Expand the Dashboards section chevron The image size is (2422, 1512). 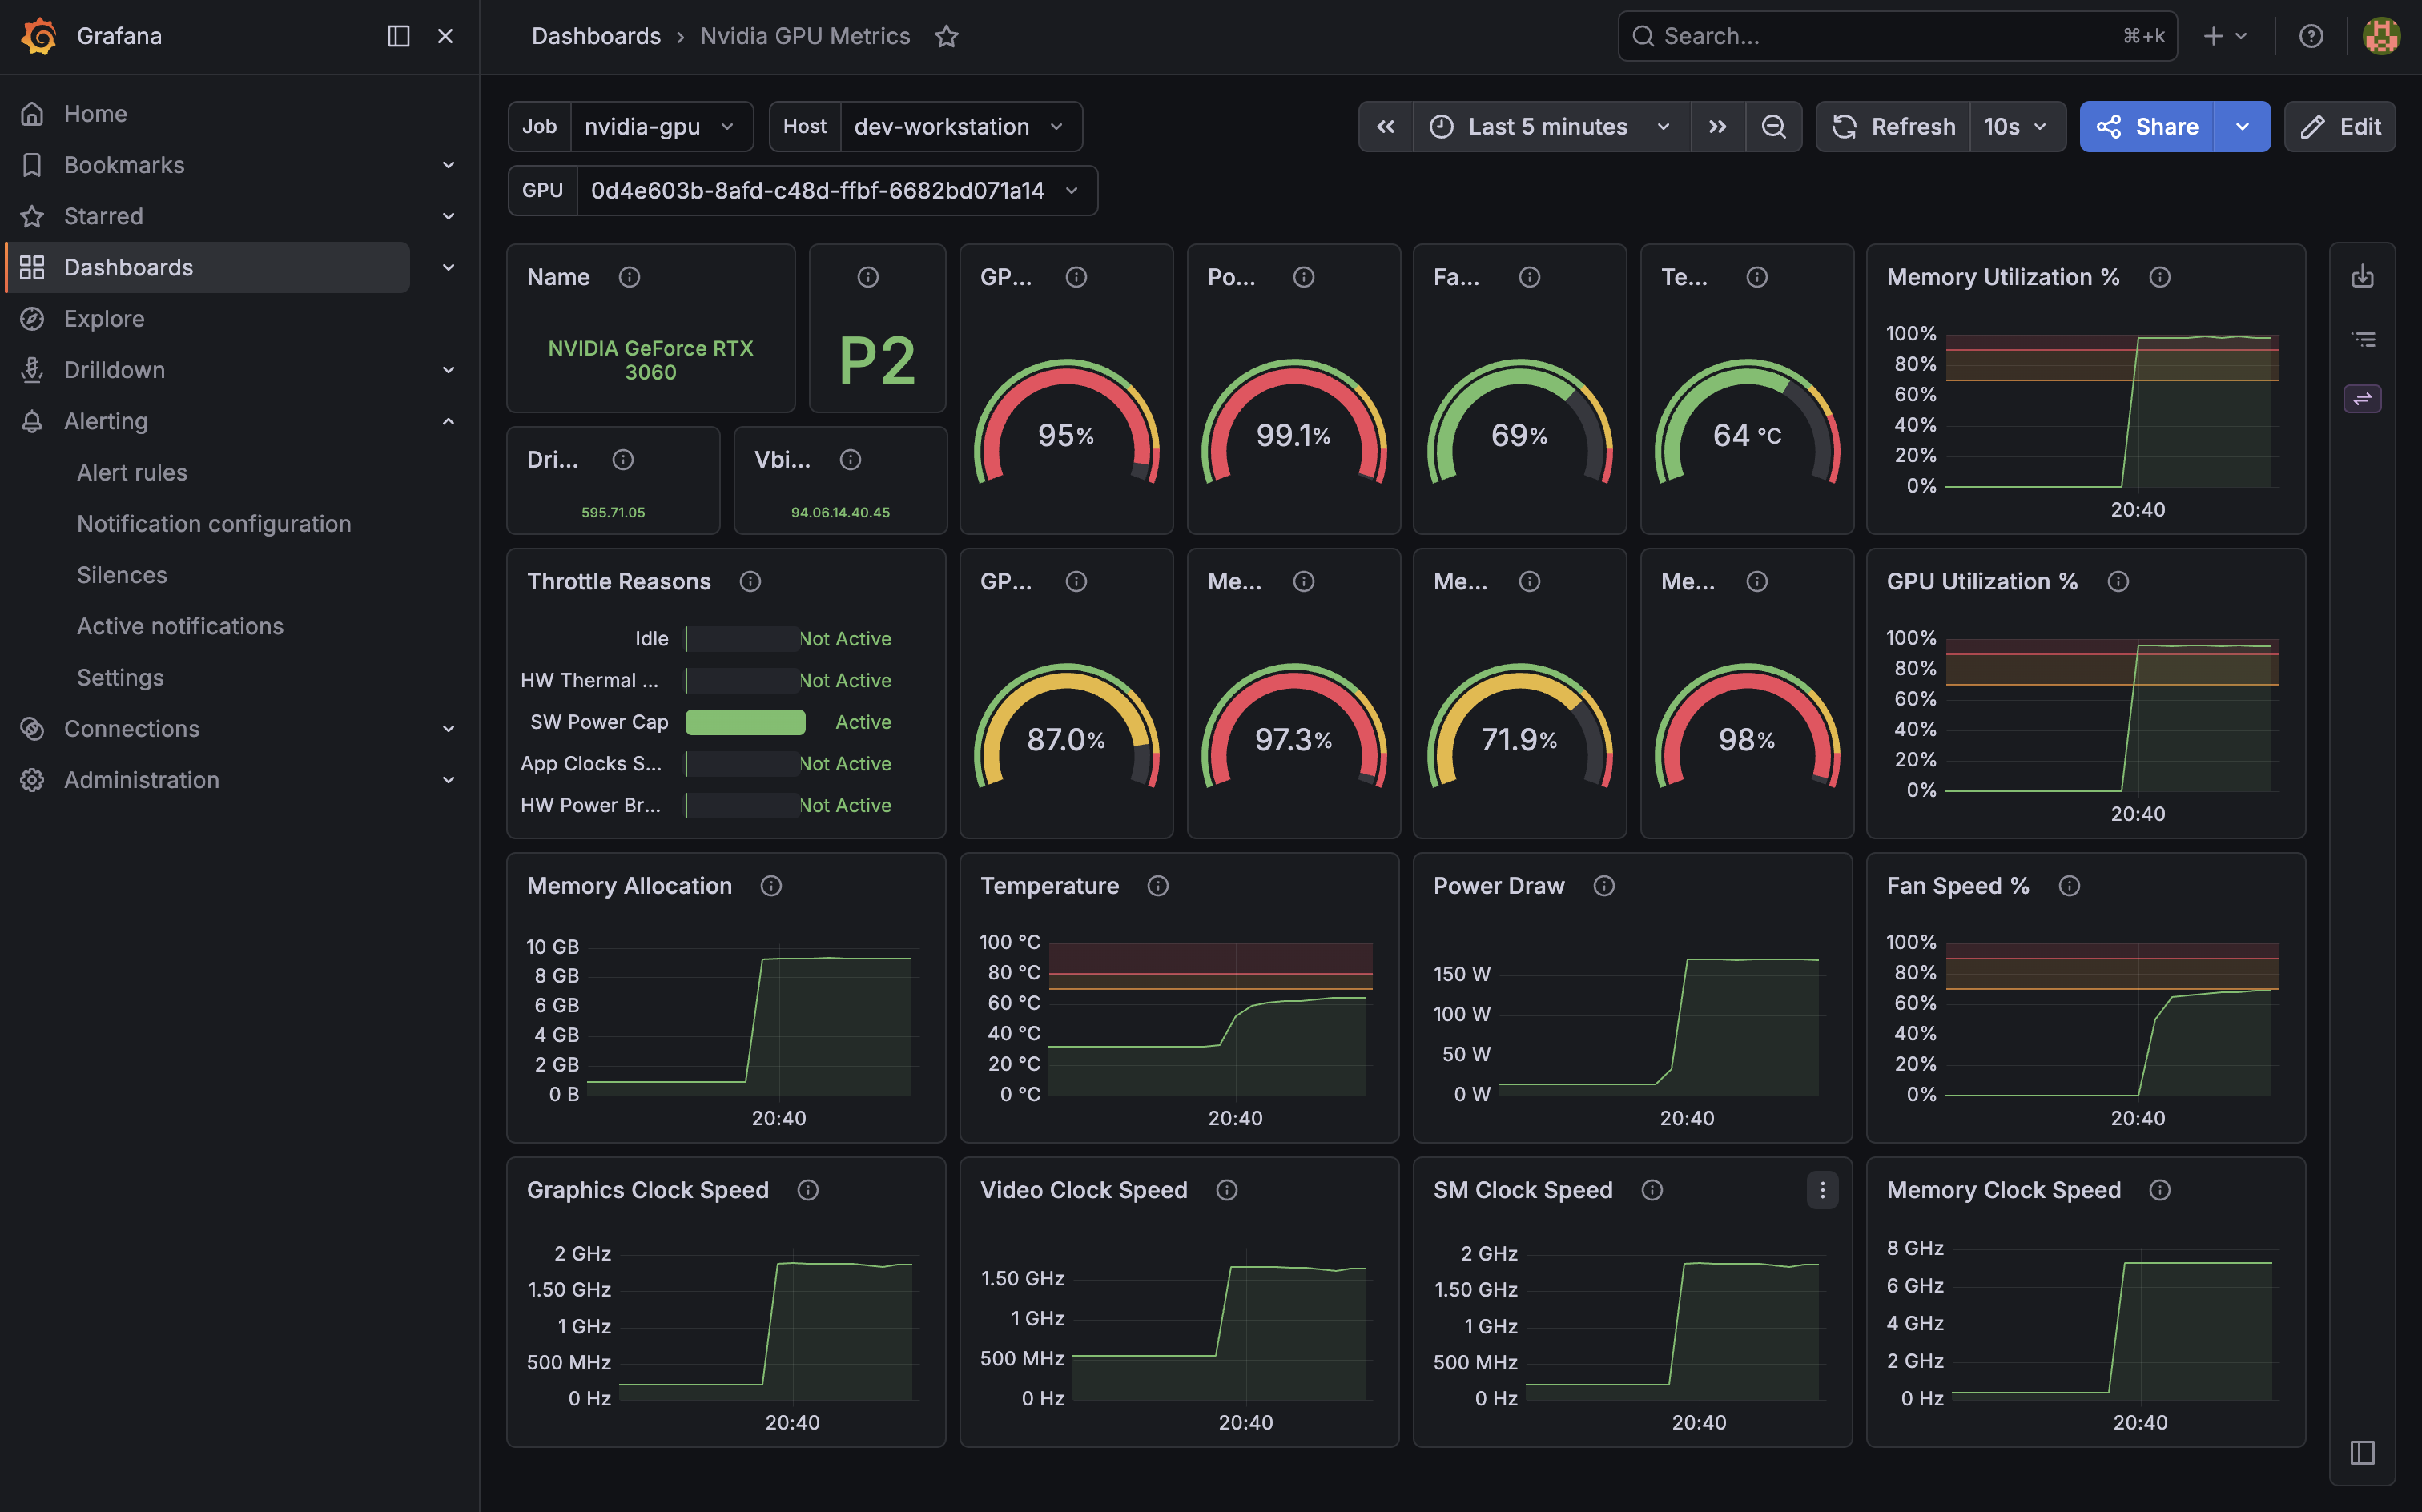tap(449, 267)
